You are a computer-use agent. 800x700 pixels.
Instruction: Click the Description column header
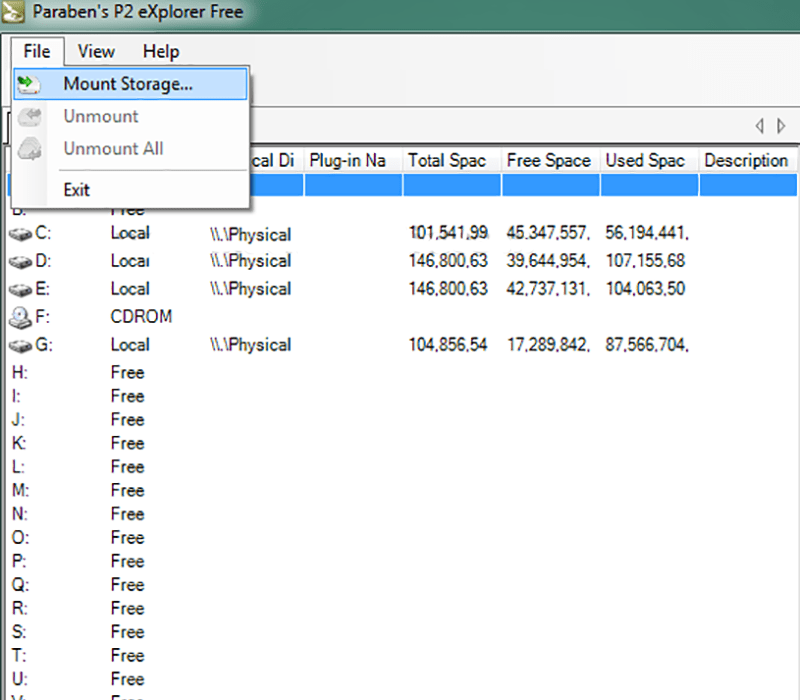coord(748,161)
